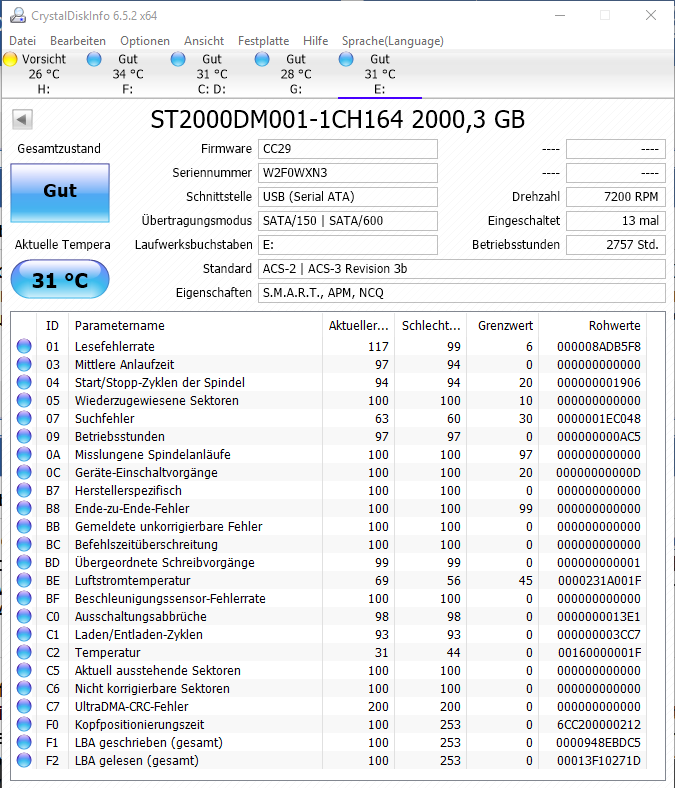This screenshot has height=788, width=675.
Task: Click the status orb for Wiederzugewiesene Sektoren
Action: click(24, 401)
